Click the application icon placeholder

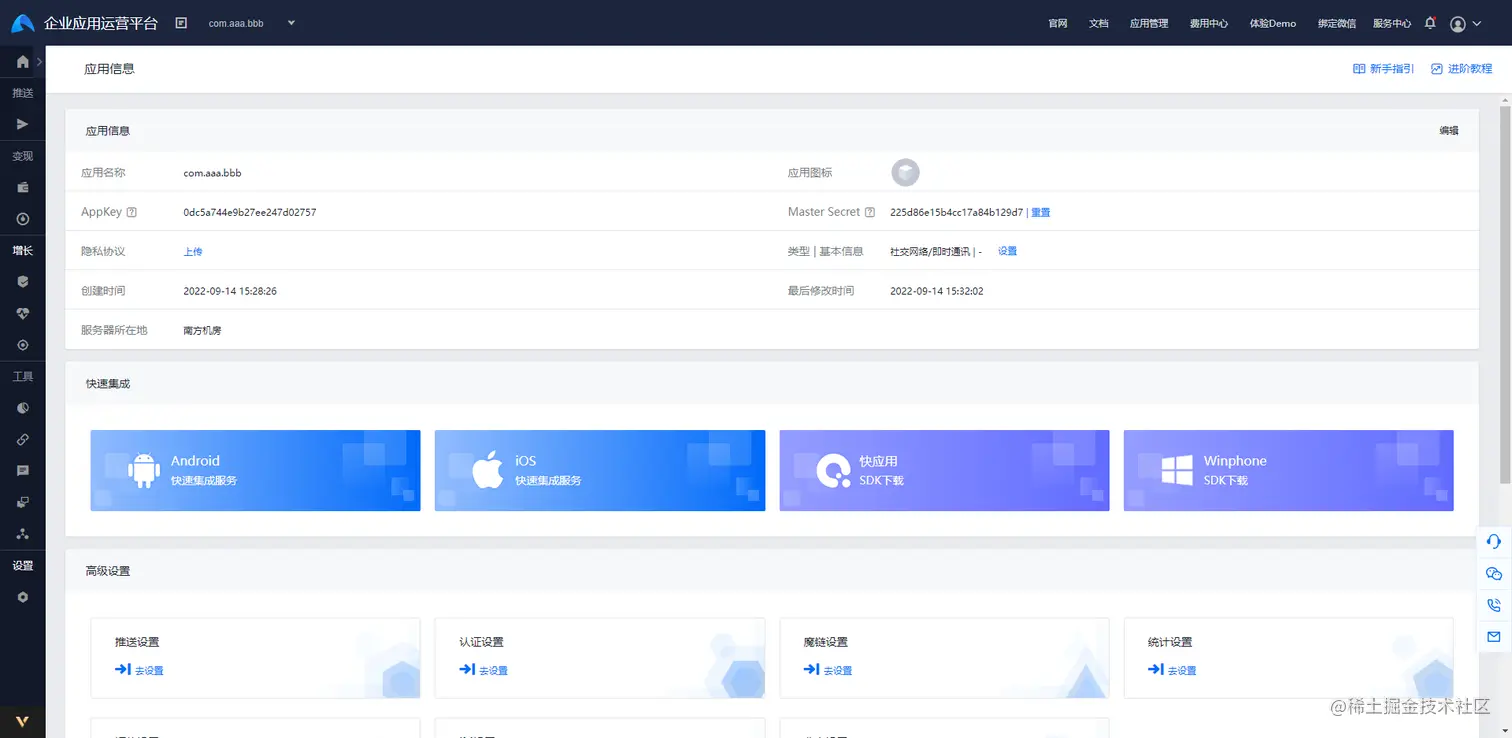[x=905, y=173]
